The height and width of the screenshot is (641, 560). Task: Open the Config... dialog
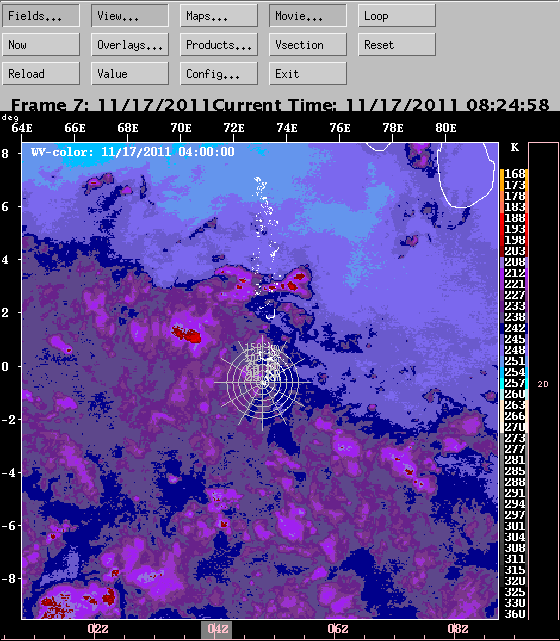click(x=219, y=74)
